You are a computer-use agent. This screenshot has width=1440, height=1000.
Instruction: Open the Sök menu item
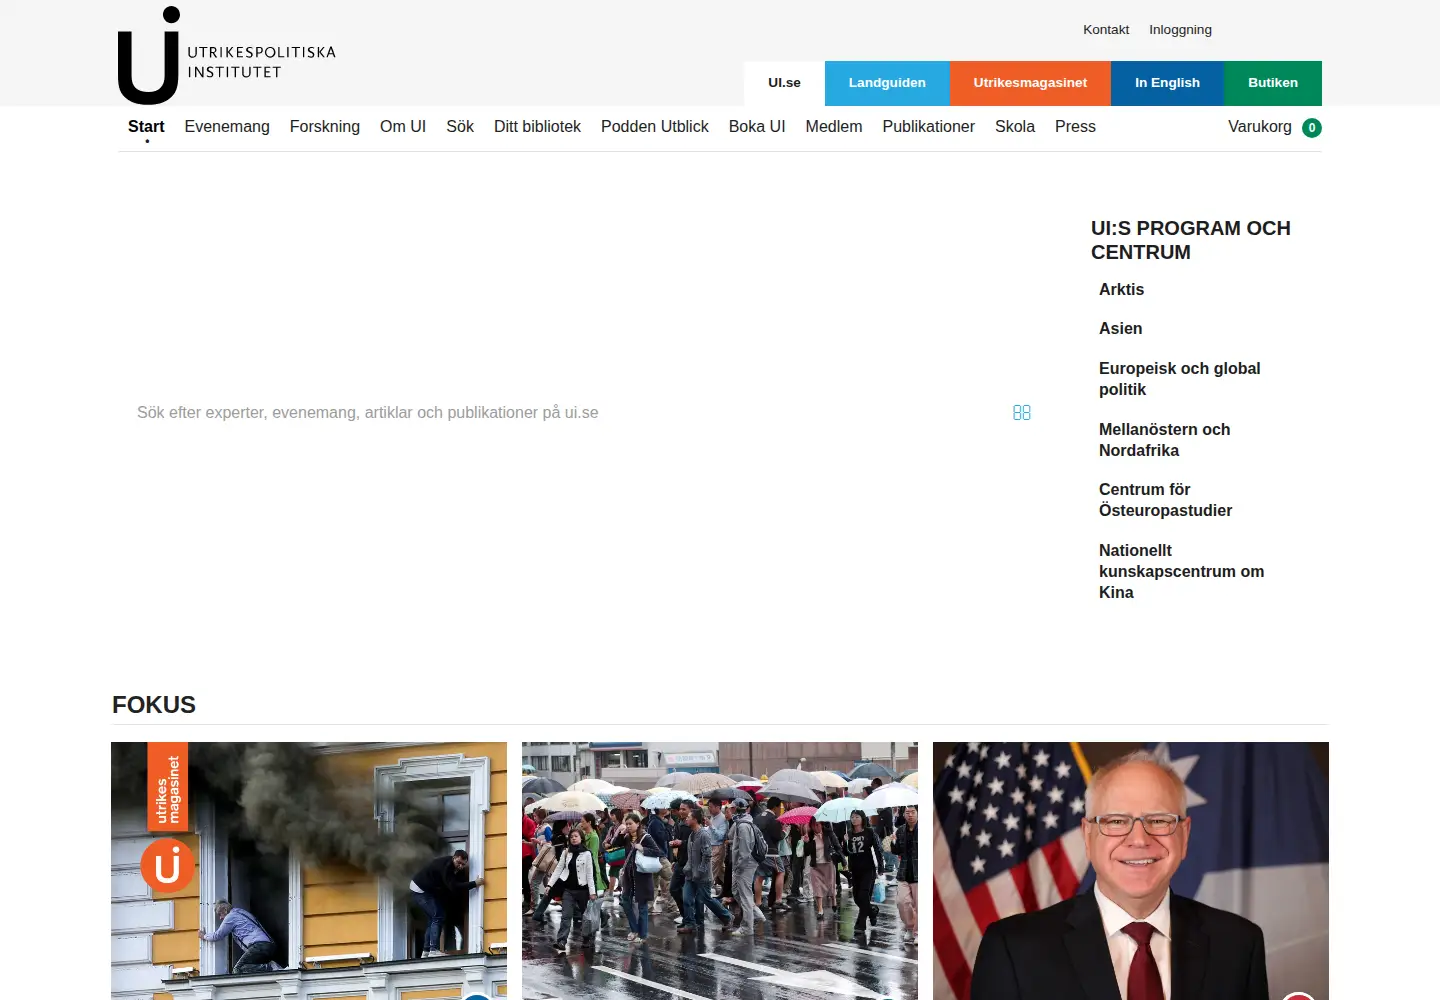(x=460, y=127)
